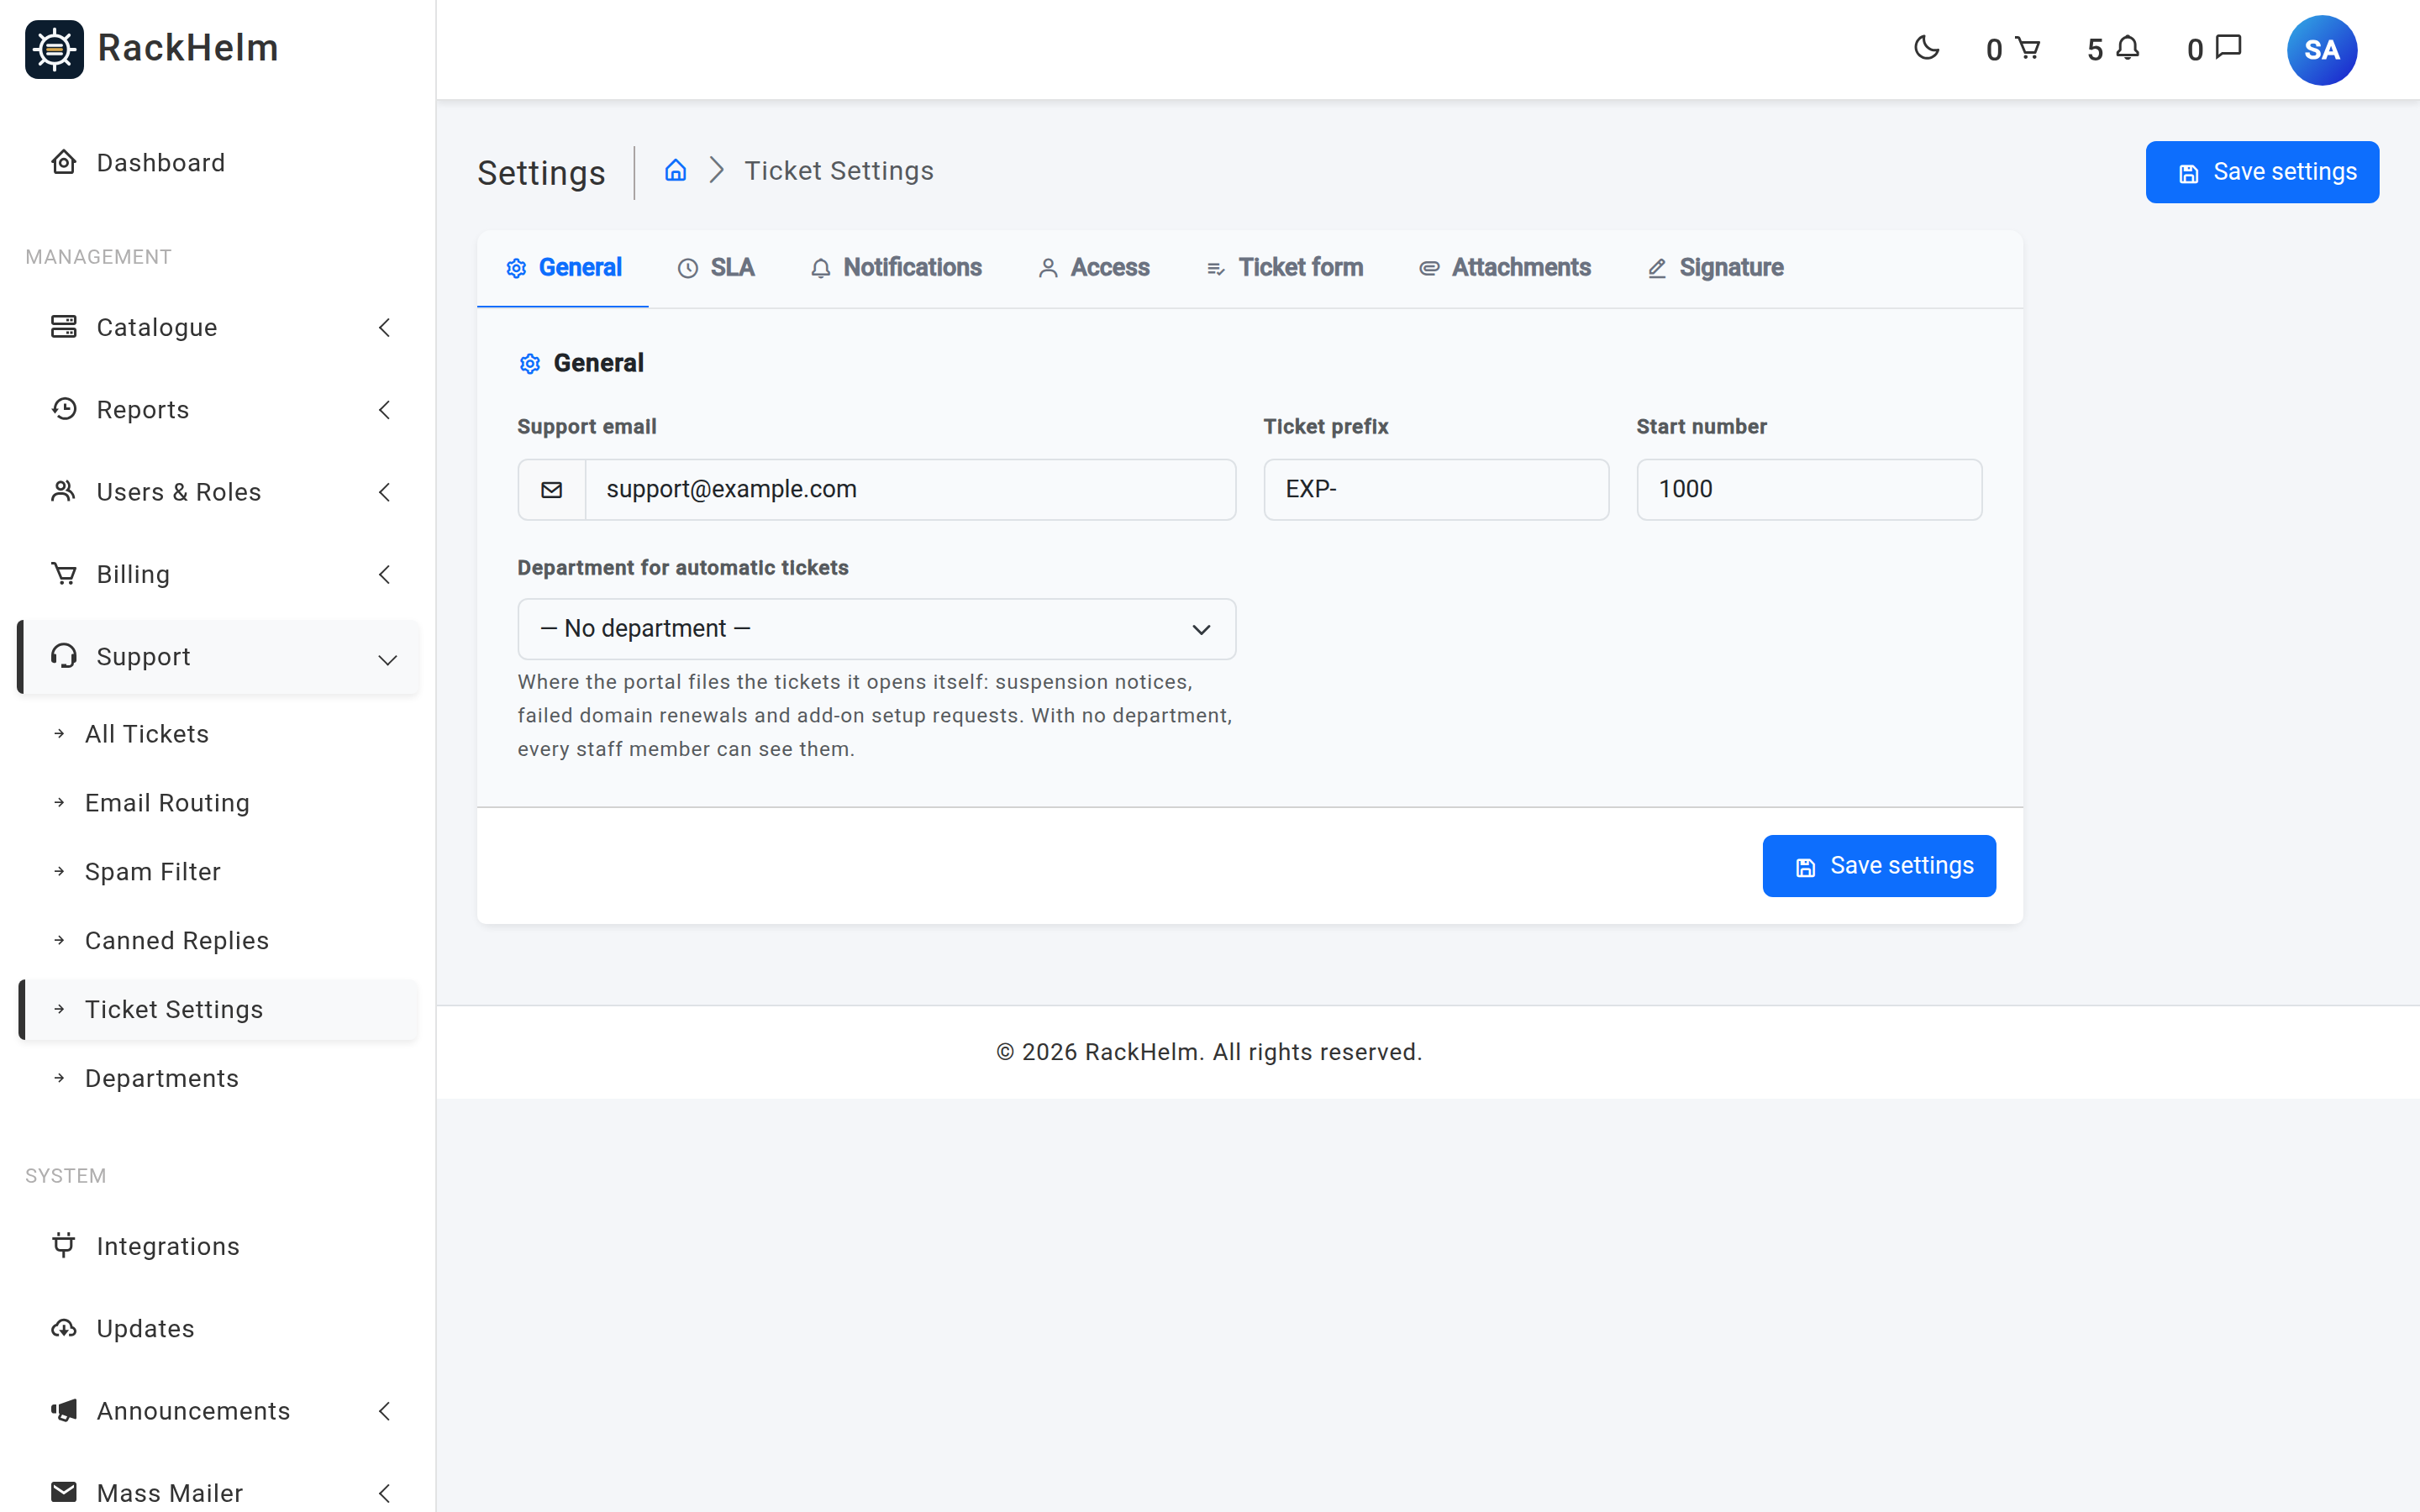Open the shopping cart icon
Screen dimensions: 2420x1512
coord(2027,48)
